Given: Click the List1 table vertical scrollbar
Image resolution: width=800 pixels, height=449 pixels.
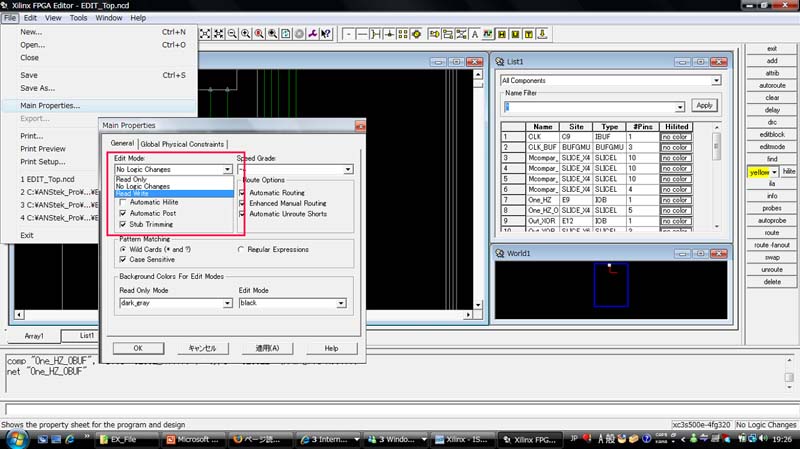Looking at the screenshot, I should (716, 177).
